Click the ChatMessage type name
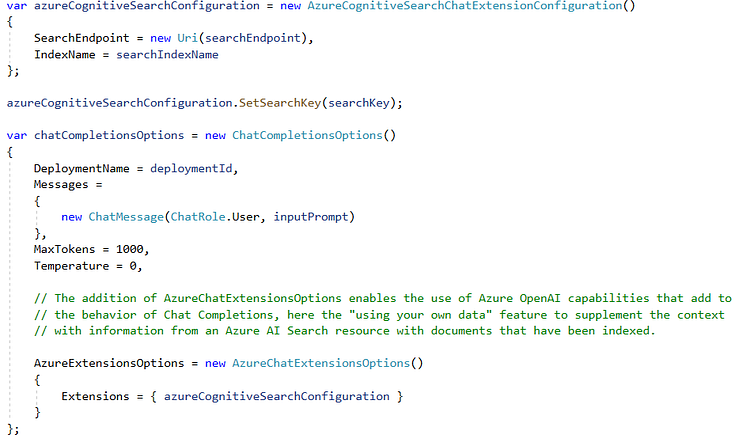Viewport: 735px width, 441px height. (x=126, y=217)
